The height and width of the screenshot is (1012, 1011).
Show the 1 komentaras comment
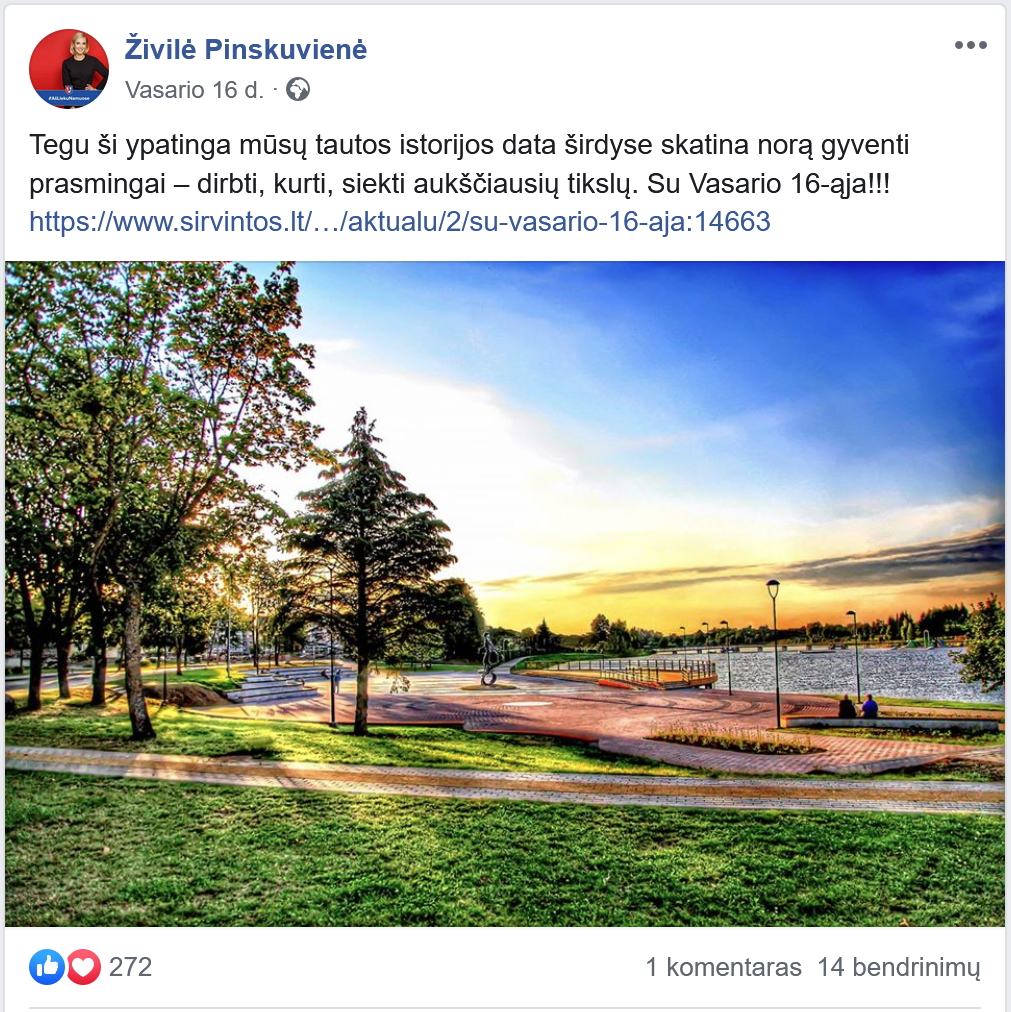pyautogui.click(x=724, y=967)
